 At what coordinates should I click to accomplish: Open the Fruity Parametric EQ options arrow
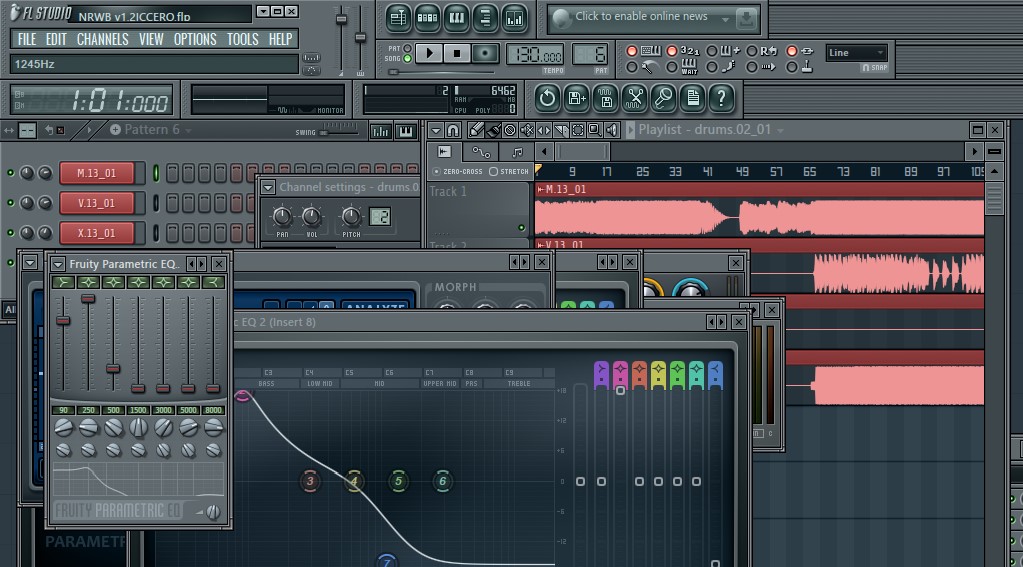(58, 264)
